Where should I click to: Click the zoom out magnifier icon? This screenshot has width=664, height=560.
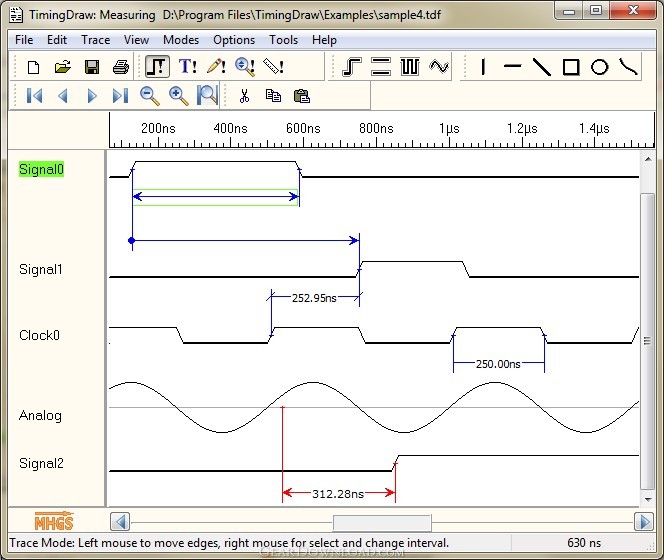[x=149, y=96]
